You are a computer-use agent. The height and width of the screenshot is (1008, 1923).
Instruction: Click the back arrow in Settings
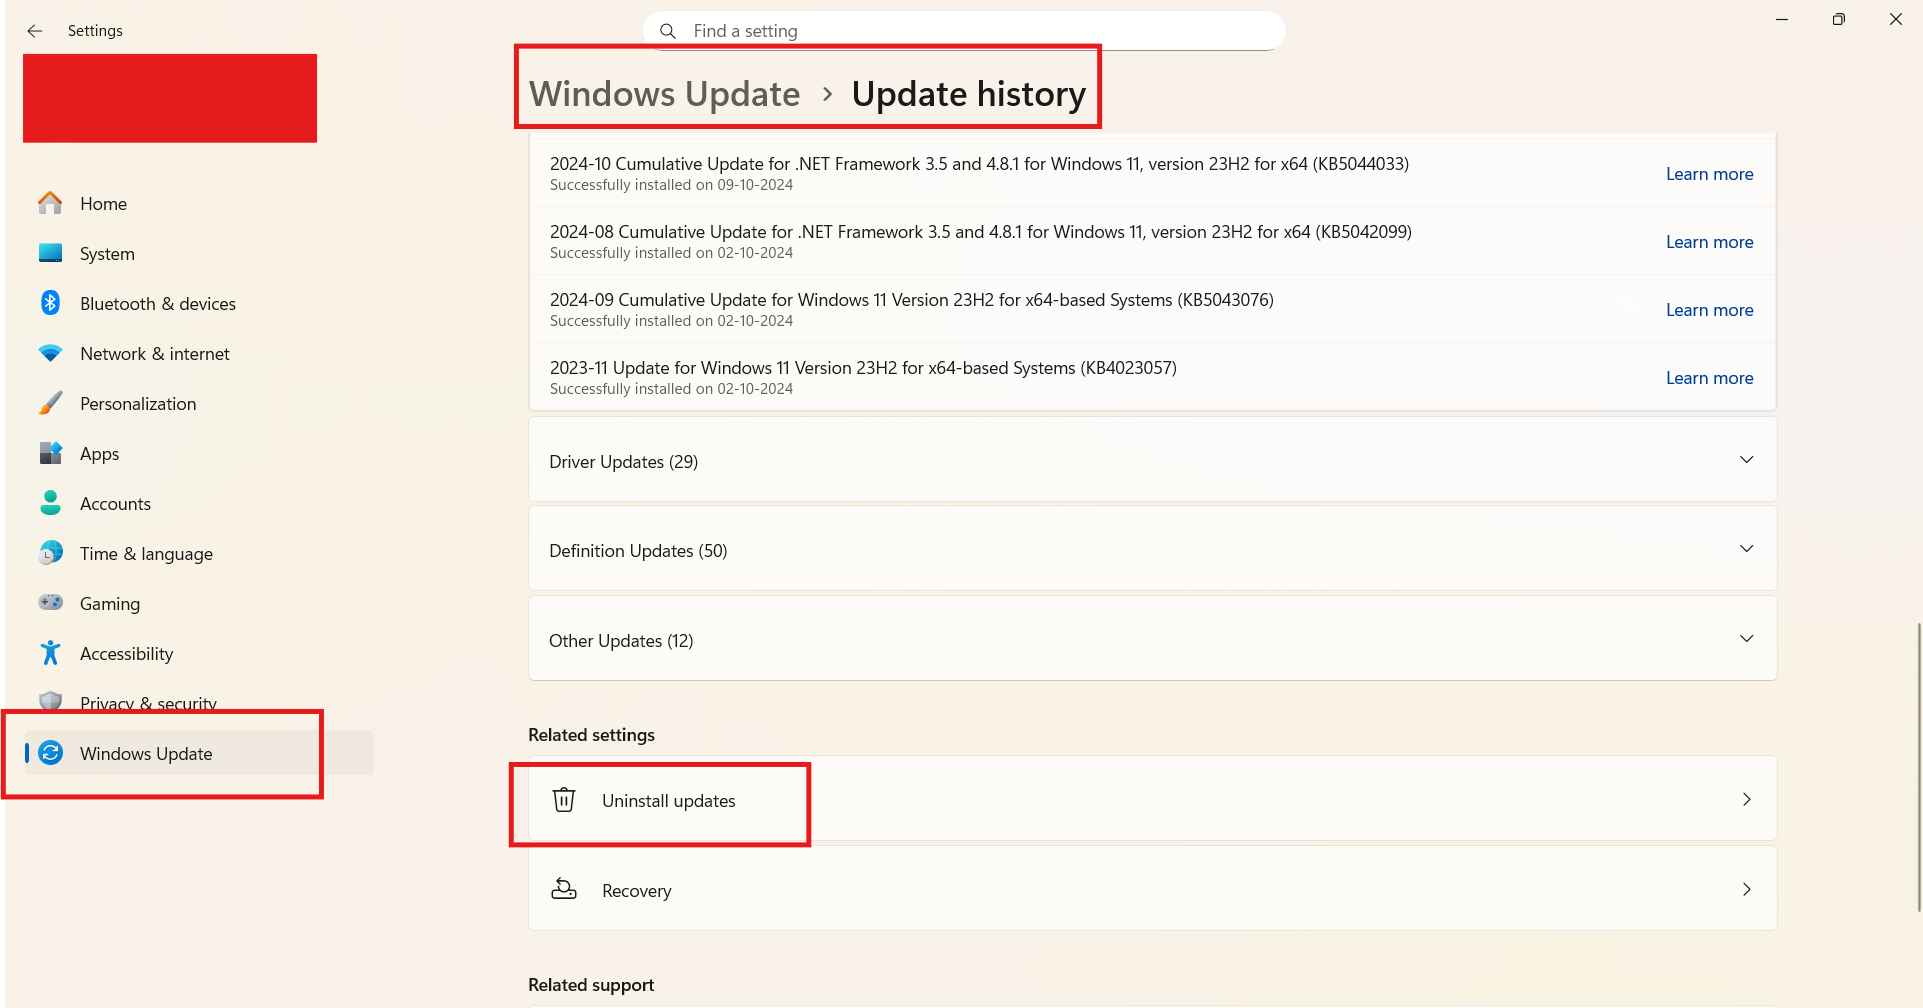click(35, 30)
